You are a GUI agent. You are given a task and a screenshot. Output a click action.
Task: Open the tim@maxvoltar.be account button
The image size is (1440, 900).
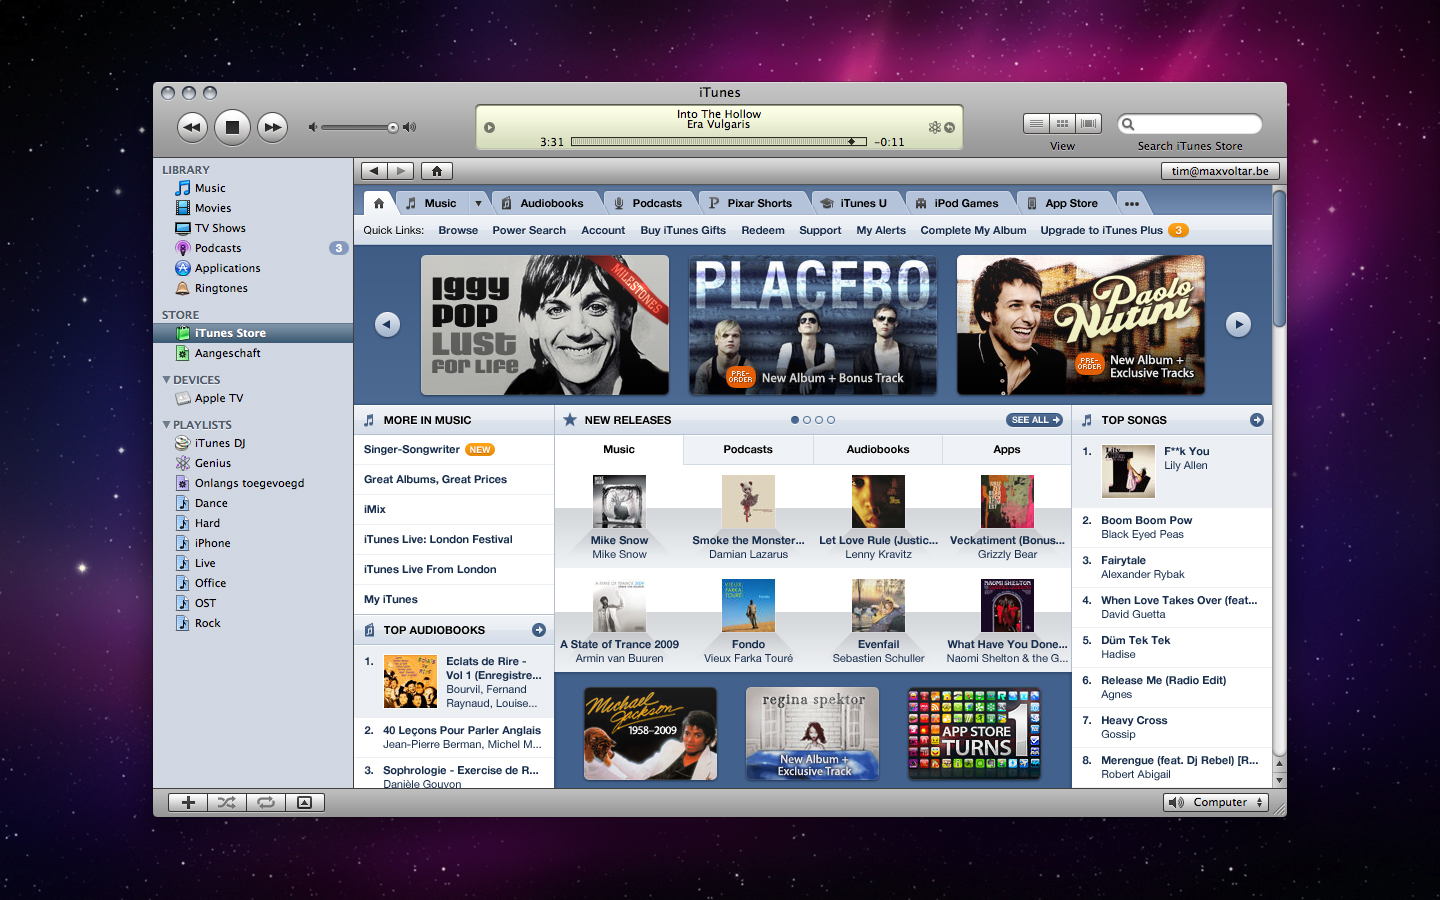click(x=1220, y=171)
